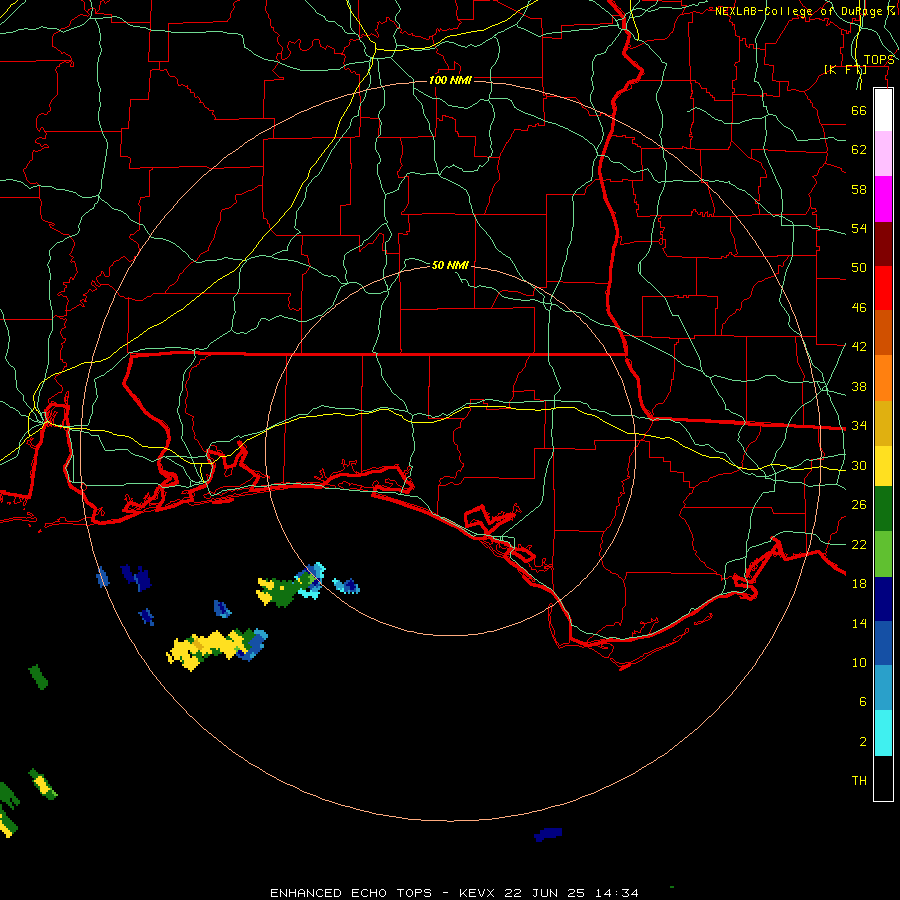Screen dimensions: 900x900
Task: Click the 'K FT' units label
Action: pos(845,70)
